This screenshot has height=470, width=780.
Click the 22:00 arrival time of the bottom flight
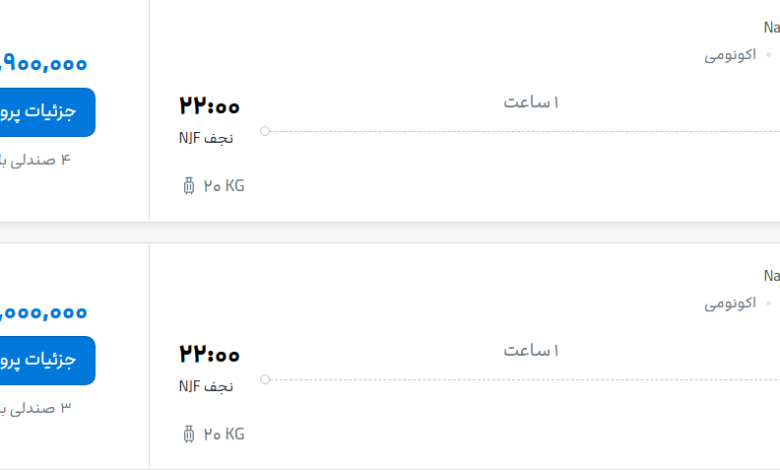click(x=209, y=354)
